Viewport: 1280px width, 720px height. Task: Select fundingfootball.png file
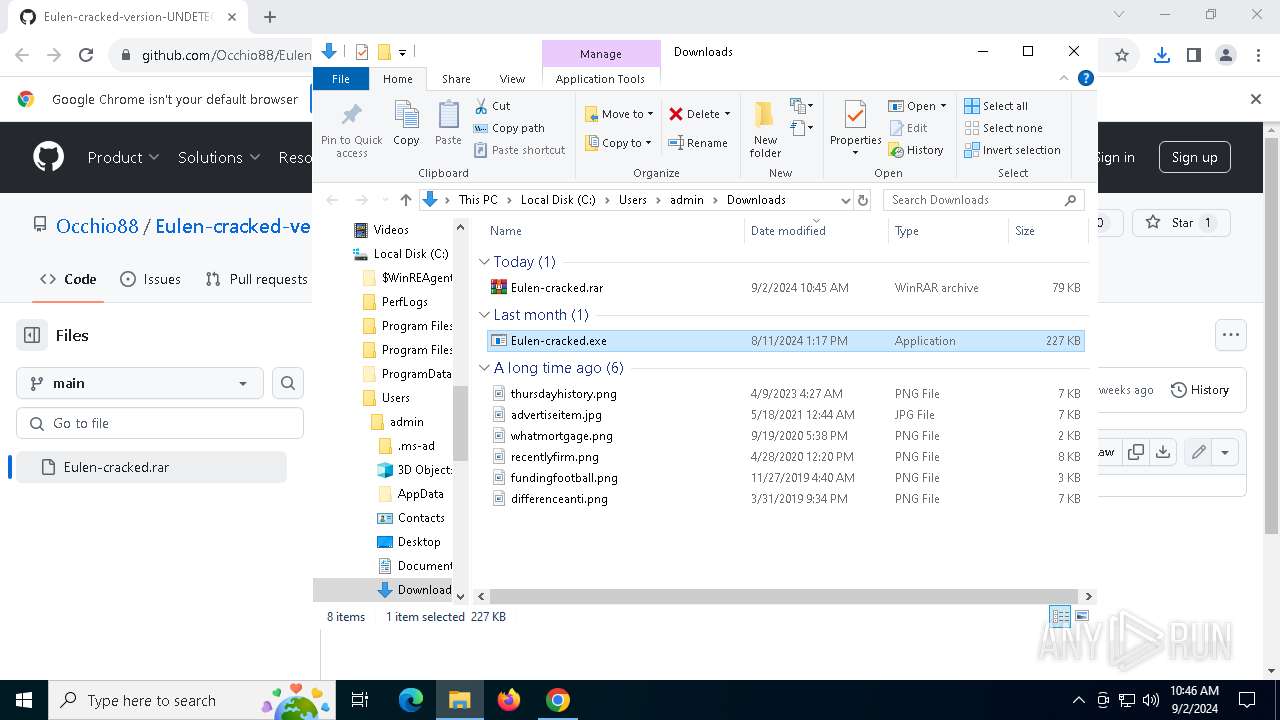[785, 478]
